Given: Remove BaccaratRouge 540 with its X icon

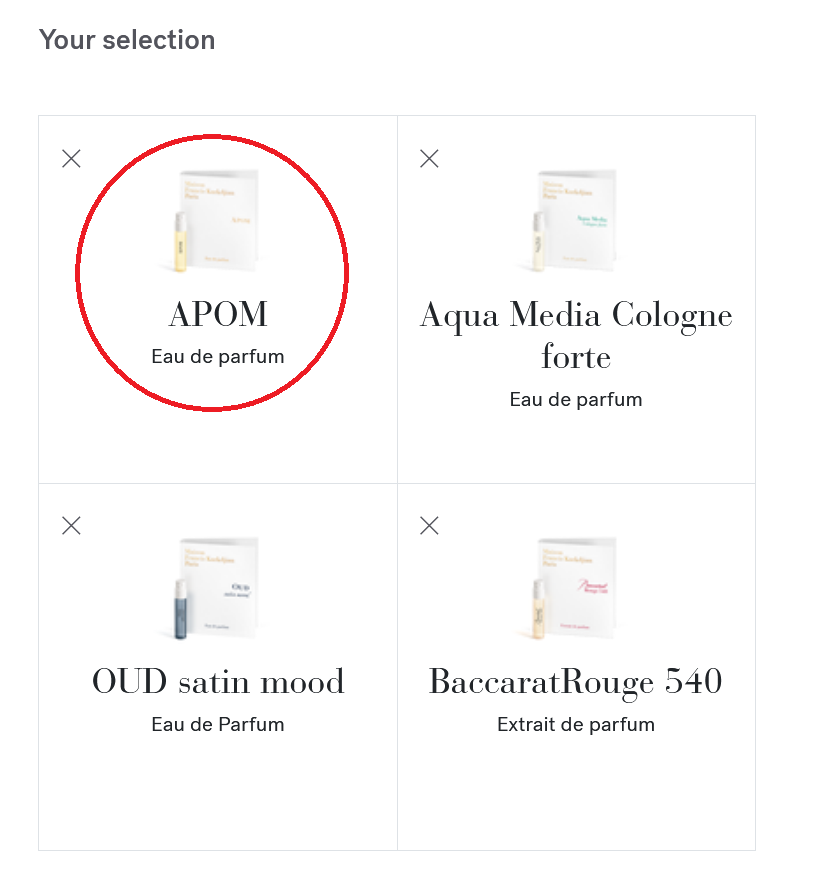Looking at the screenshot, I should (x=429, y=525).
